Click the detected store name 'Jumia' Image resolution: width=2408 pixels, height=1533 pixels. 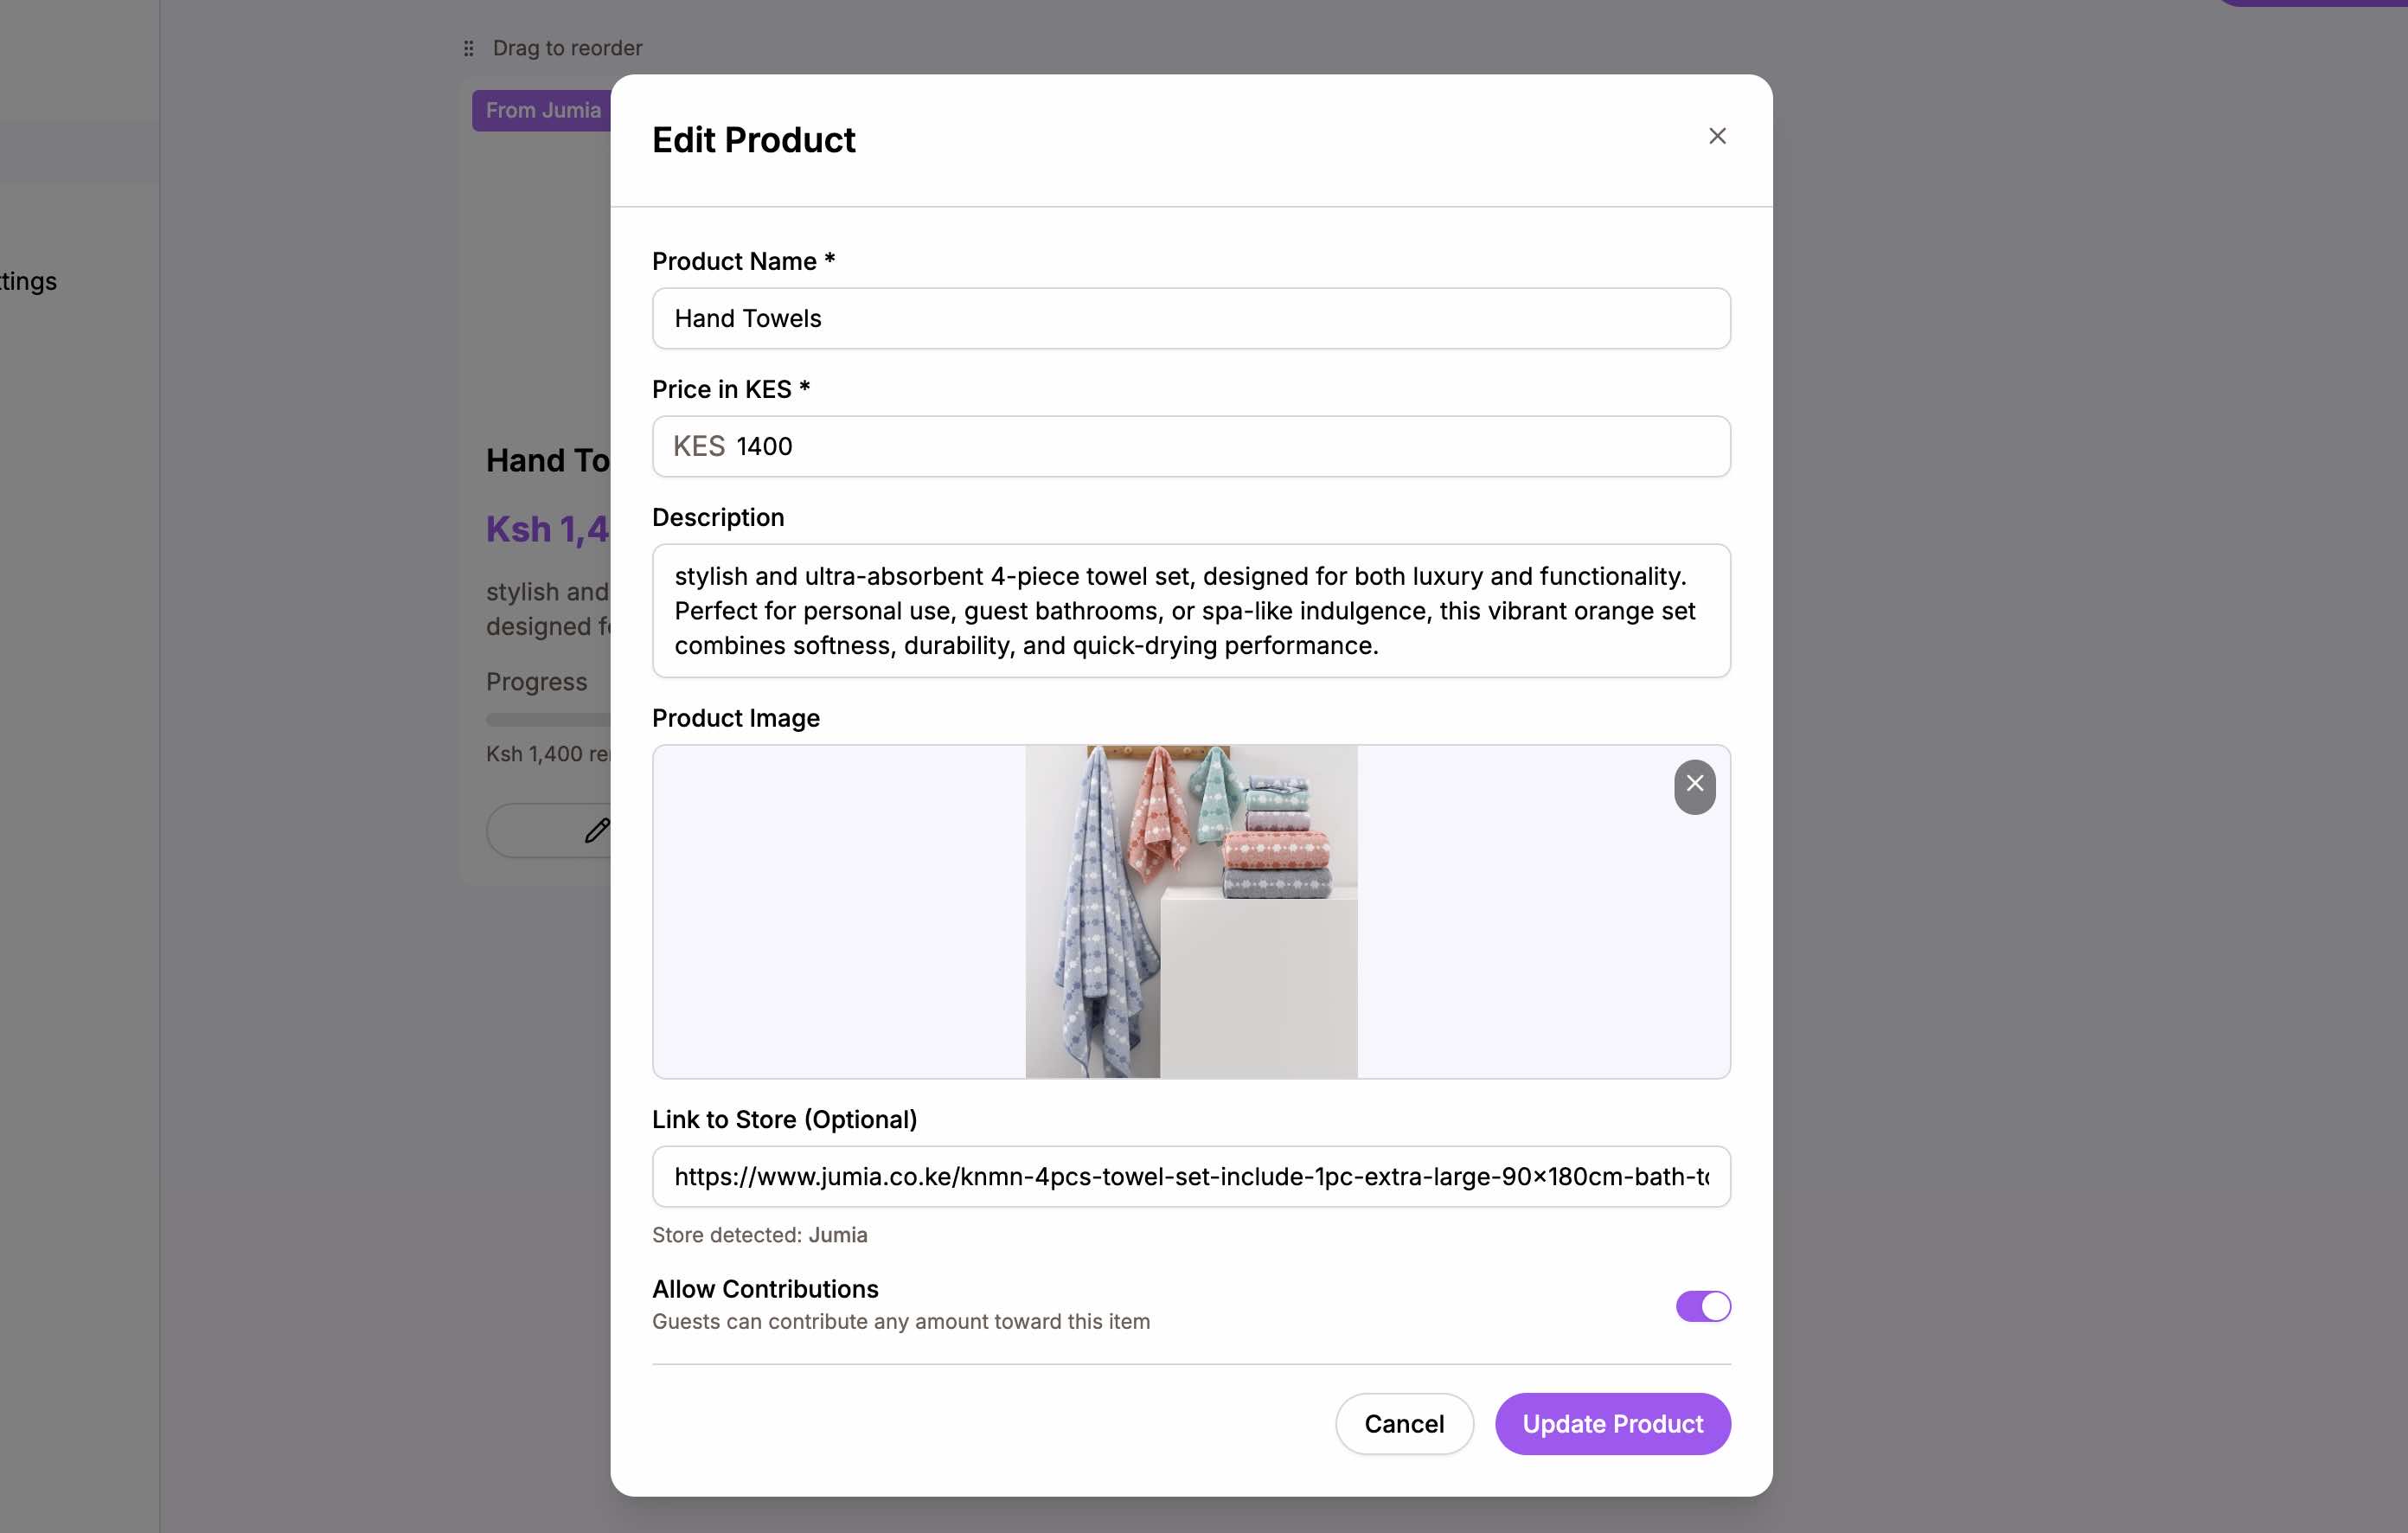point(837,1235)
